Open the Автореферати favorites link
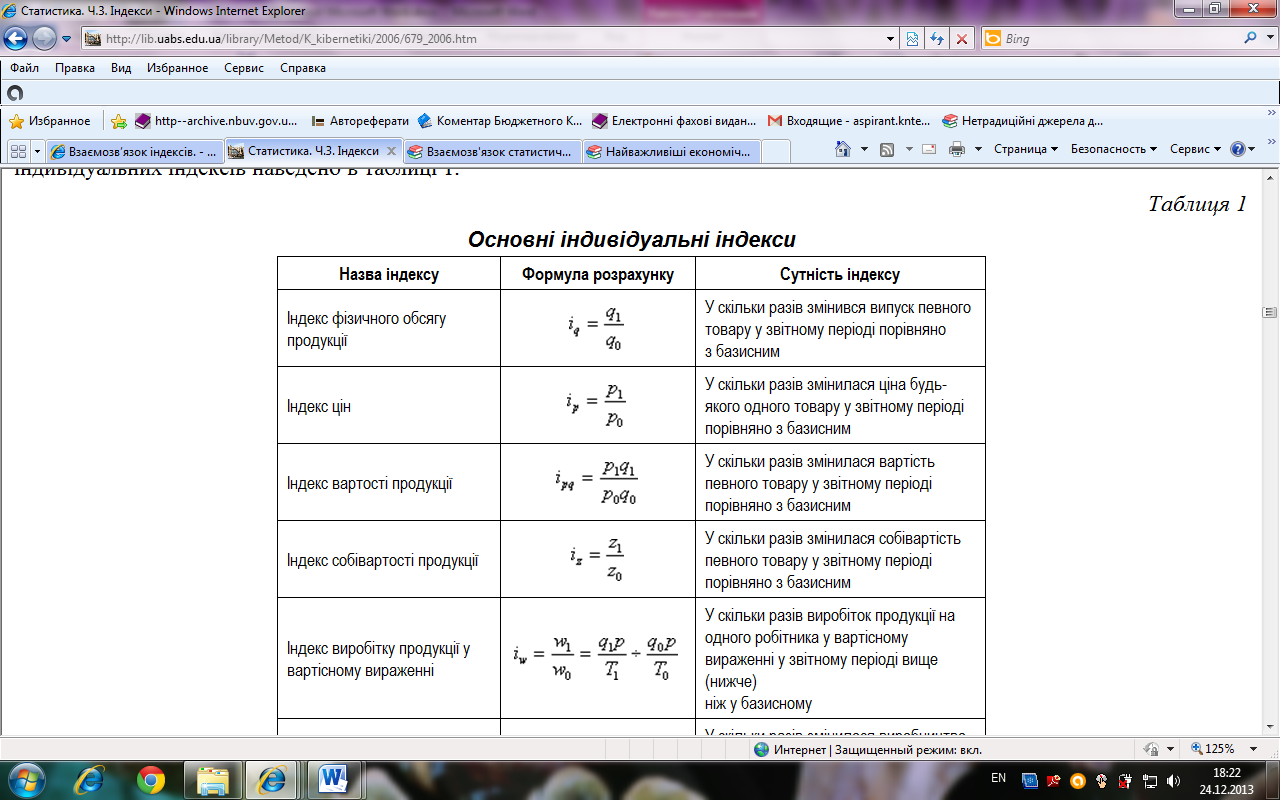Viewport: 1280px width, 800px height. (x=360, y=121)
